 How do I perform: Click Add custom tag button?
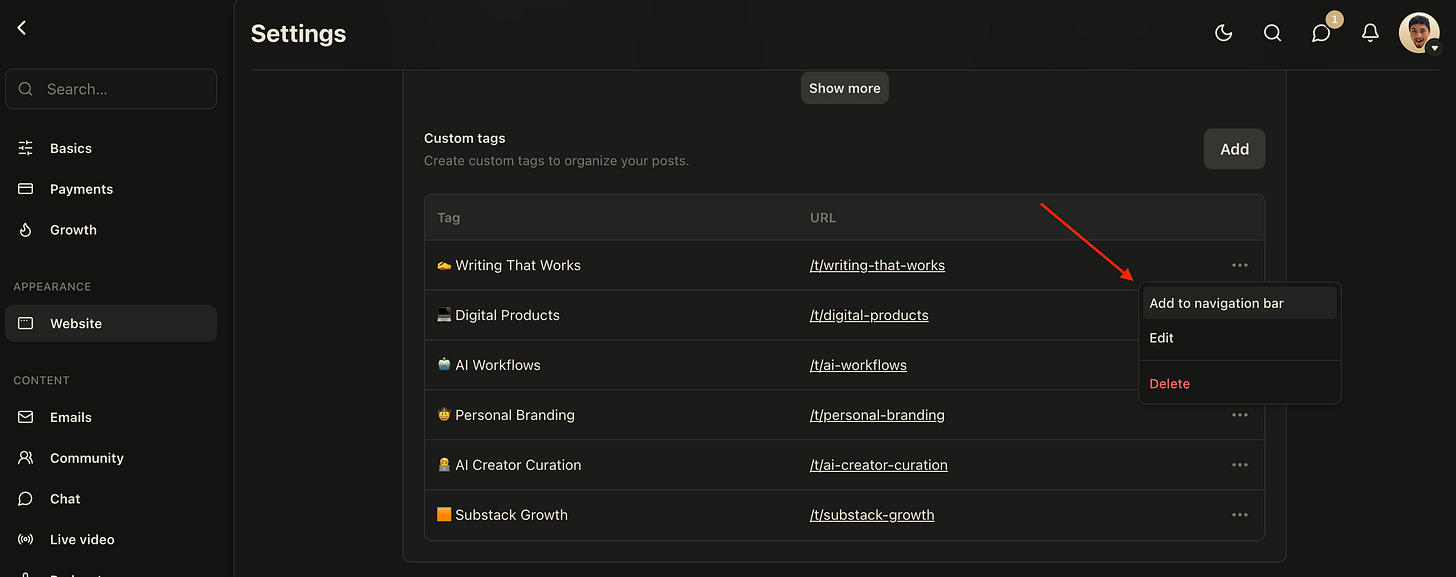pyautogui.click(x=1234, y=149)
